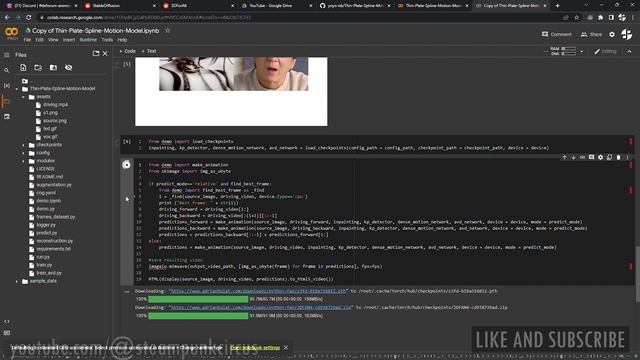The image size is (640, 360).
Task: Go to the Colab home logo
Action: (x=11, y=33)
